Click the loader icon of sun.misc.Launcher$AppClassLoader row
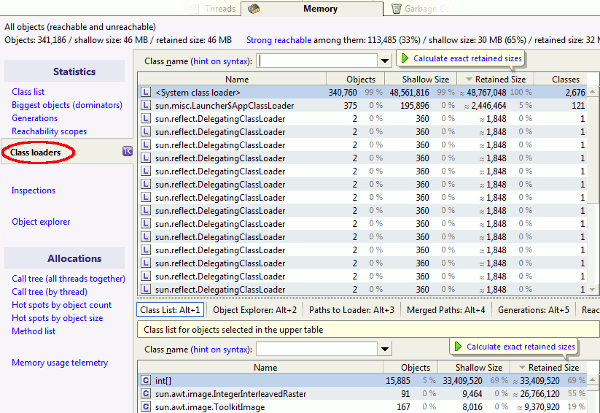This screenshot has width=600, height=413. (x=146, y=105)
